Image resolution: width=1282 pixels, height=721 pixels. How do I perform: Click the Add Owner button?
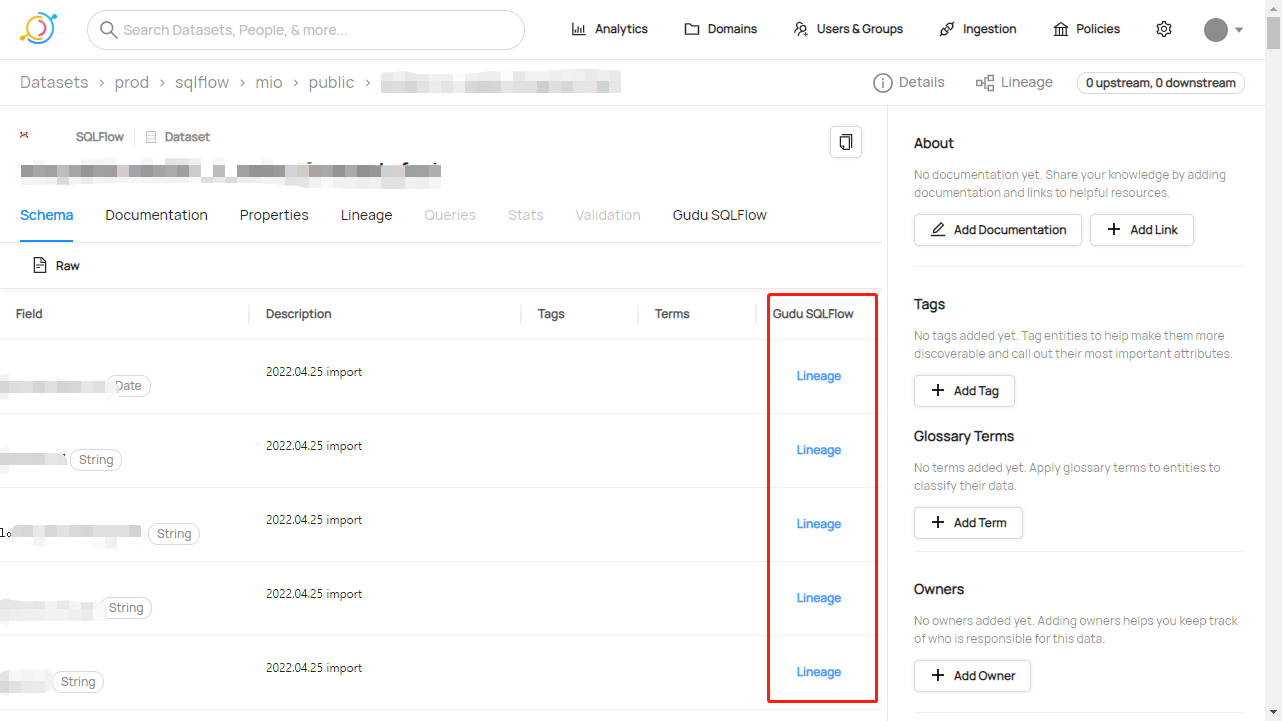coord(971,675)
